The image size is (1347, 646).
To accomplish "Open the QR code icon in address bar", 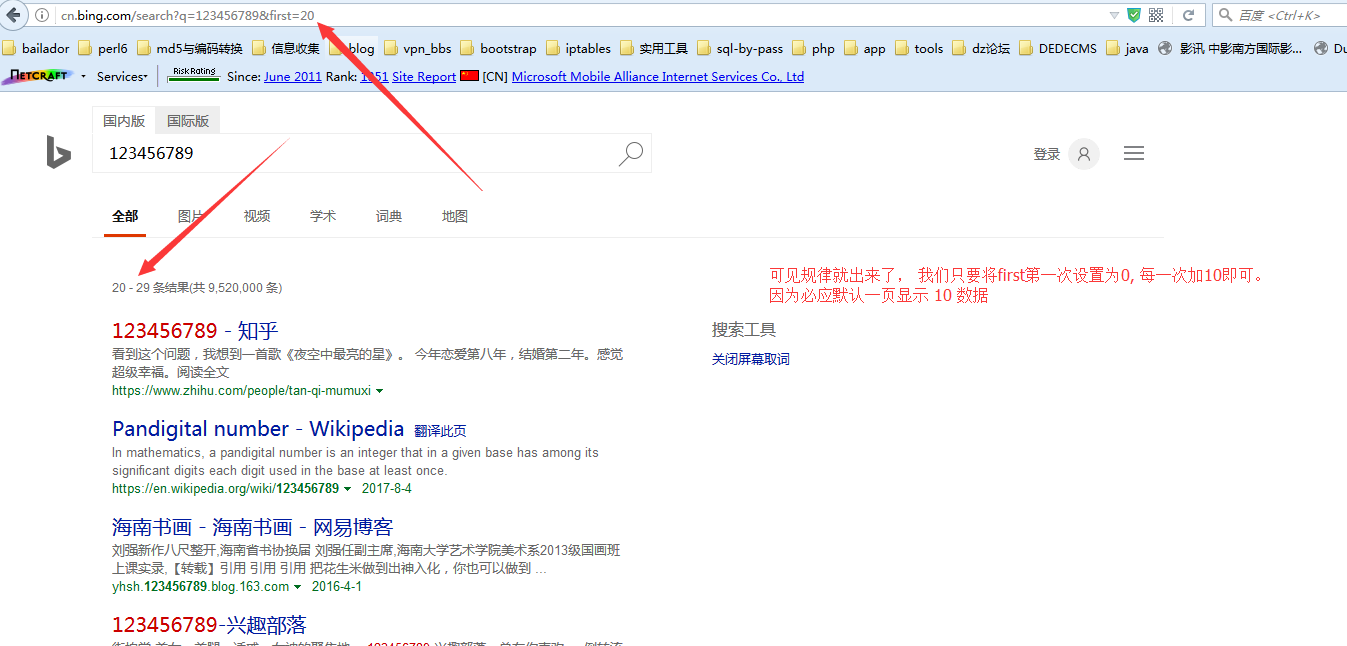I will [1157, 15].
